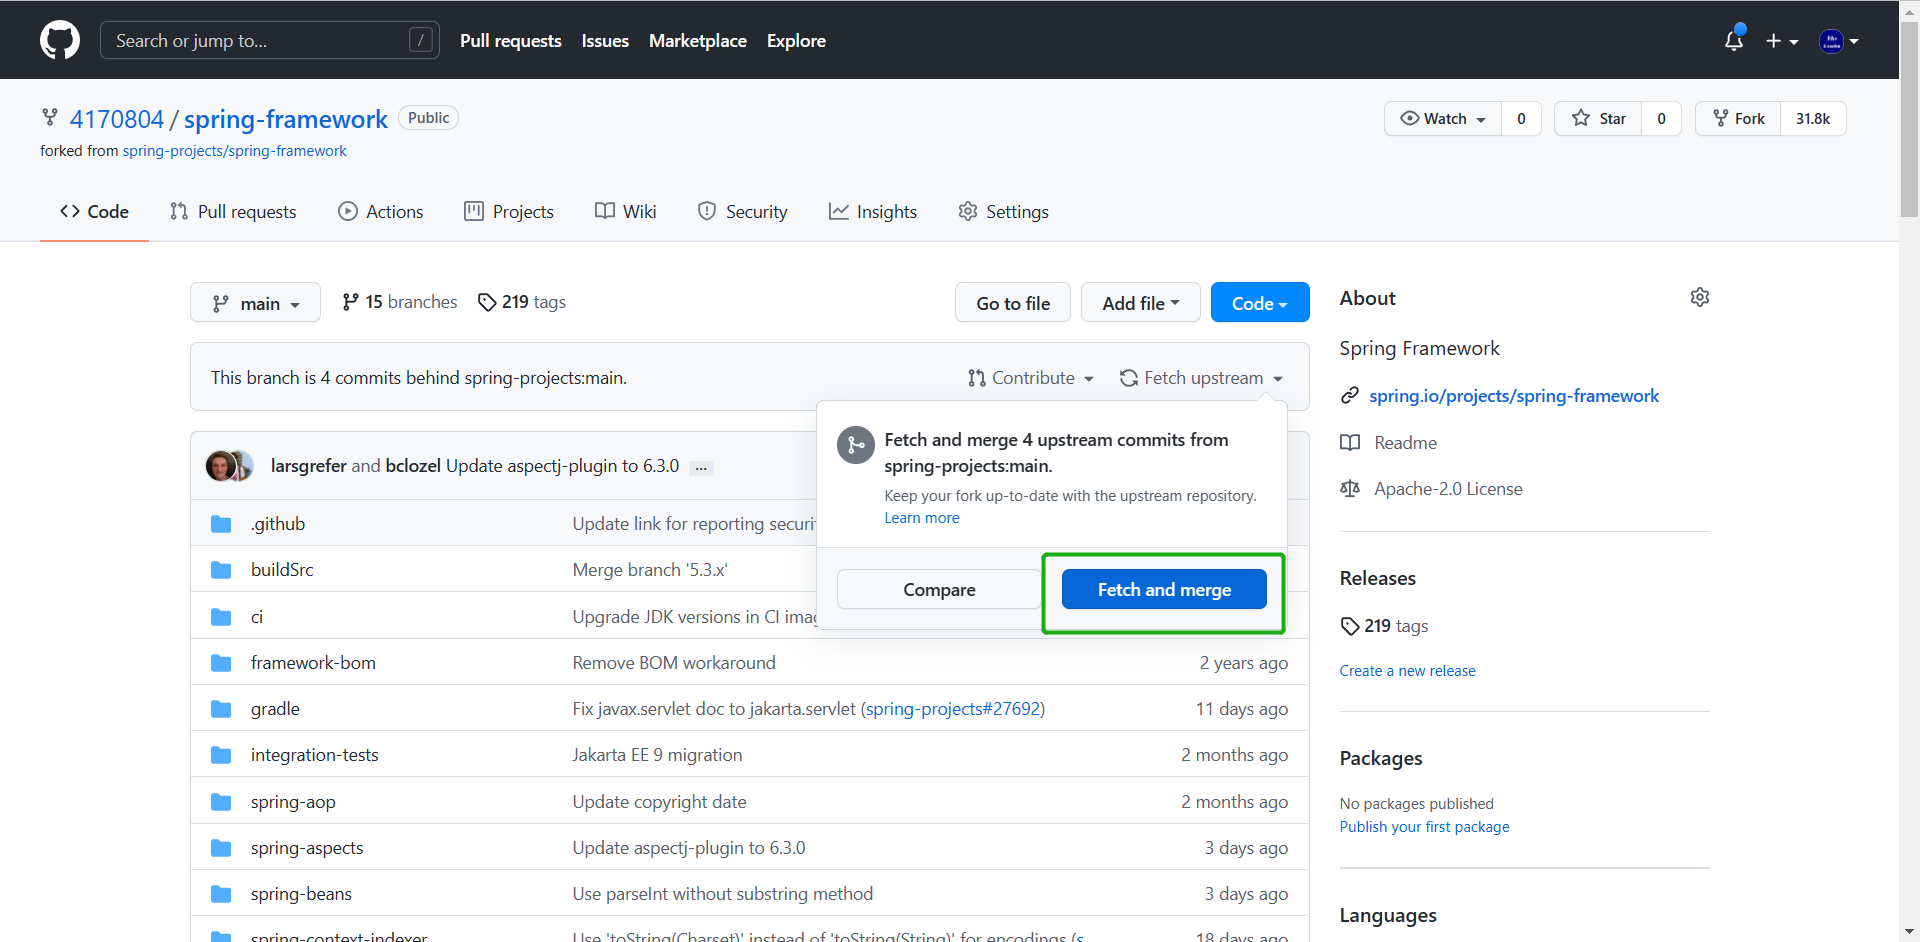
Task: Open the Watch dropdown
Action: (x=1443, y=118)
